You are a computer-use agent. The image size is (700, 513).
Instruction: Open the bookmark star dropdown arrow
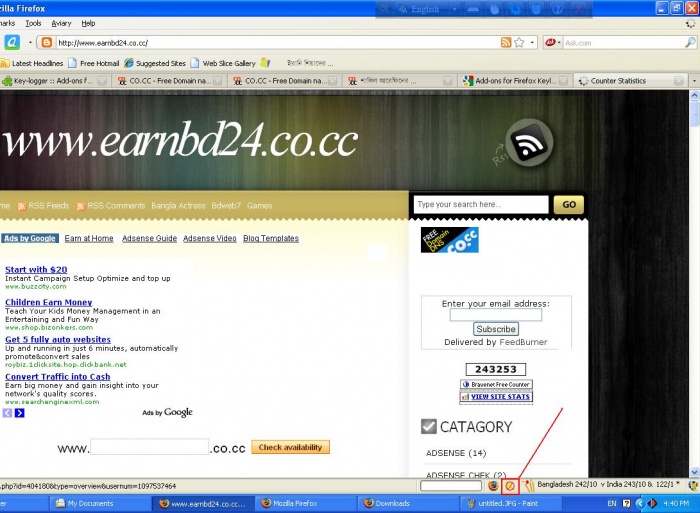pos(532,43)
